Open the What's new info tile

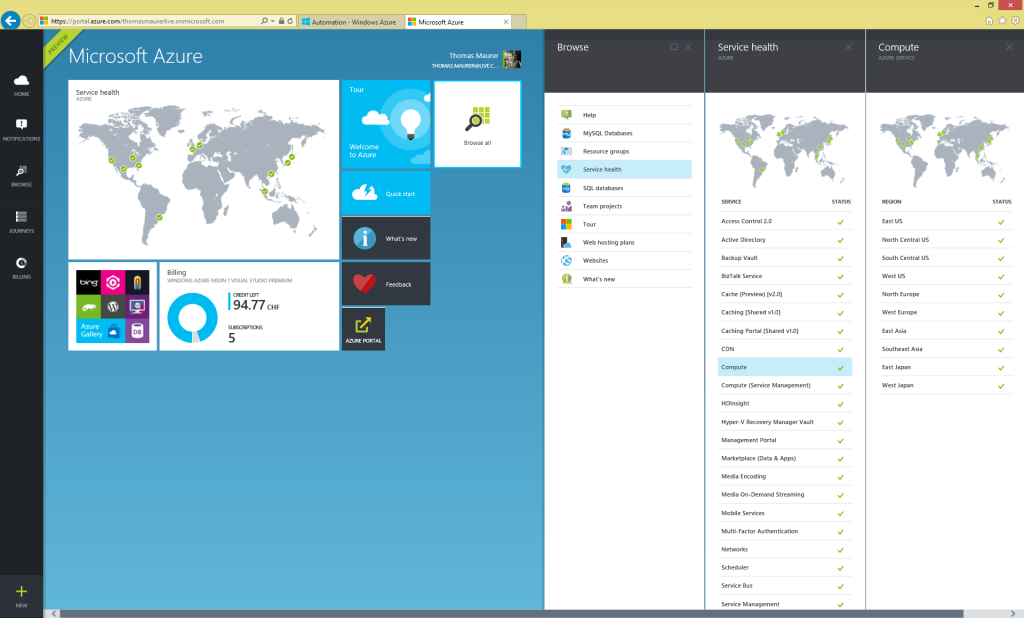(x=386, y=238)
